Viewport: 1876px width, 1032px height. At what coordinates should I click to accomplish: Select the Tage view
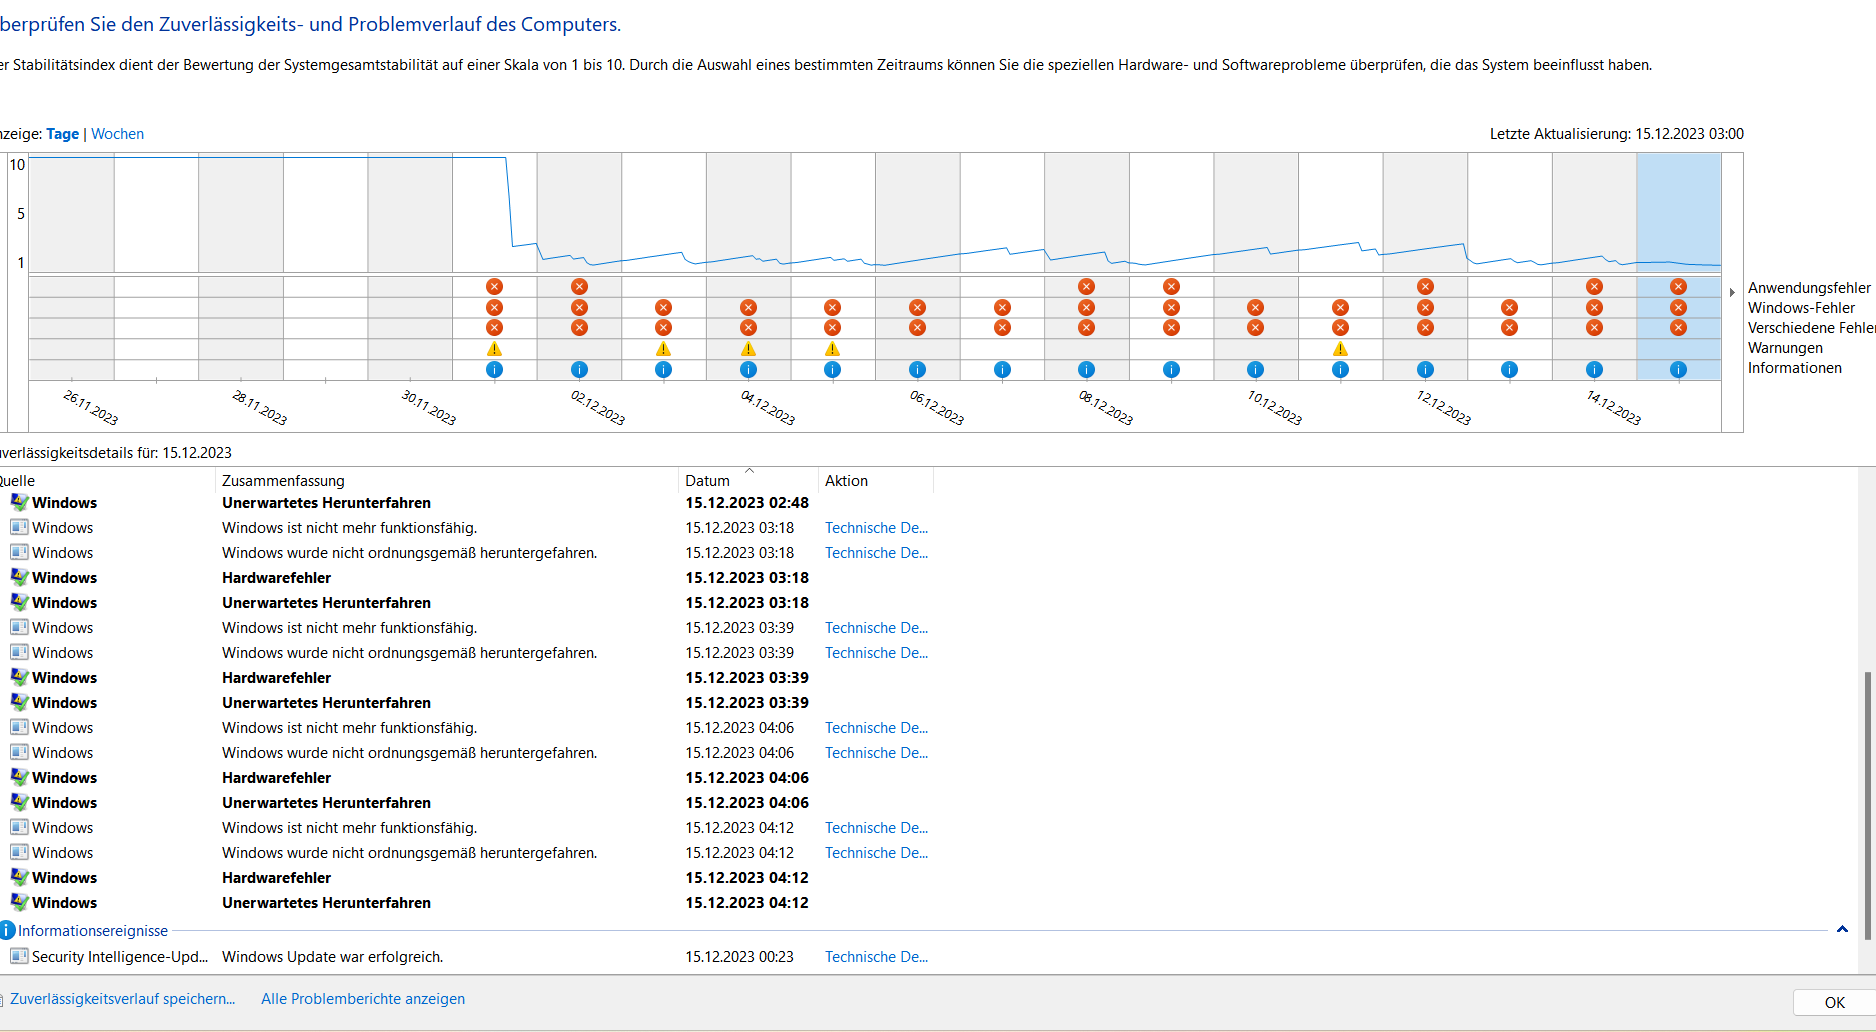[x=62, y=134]
